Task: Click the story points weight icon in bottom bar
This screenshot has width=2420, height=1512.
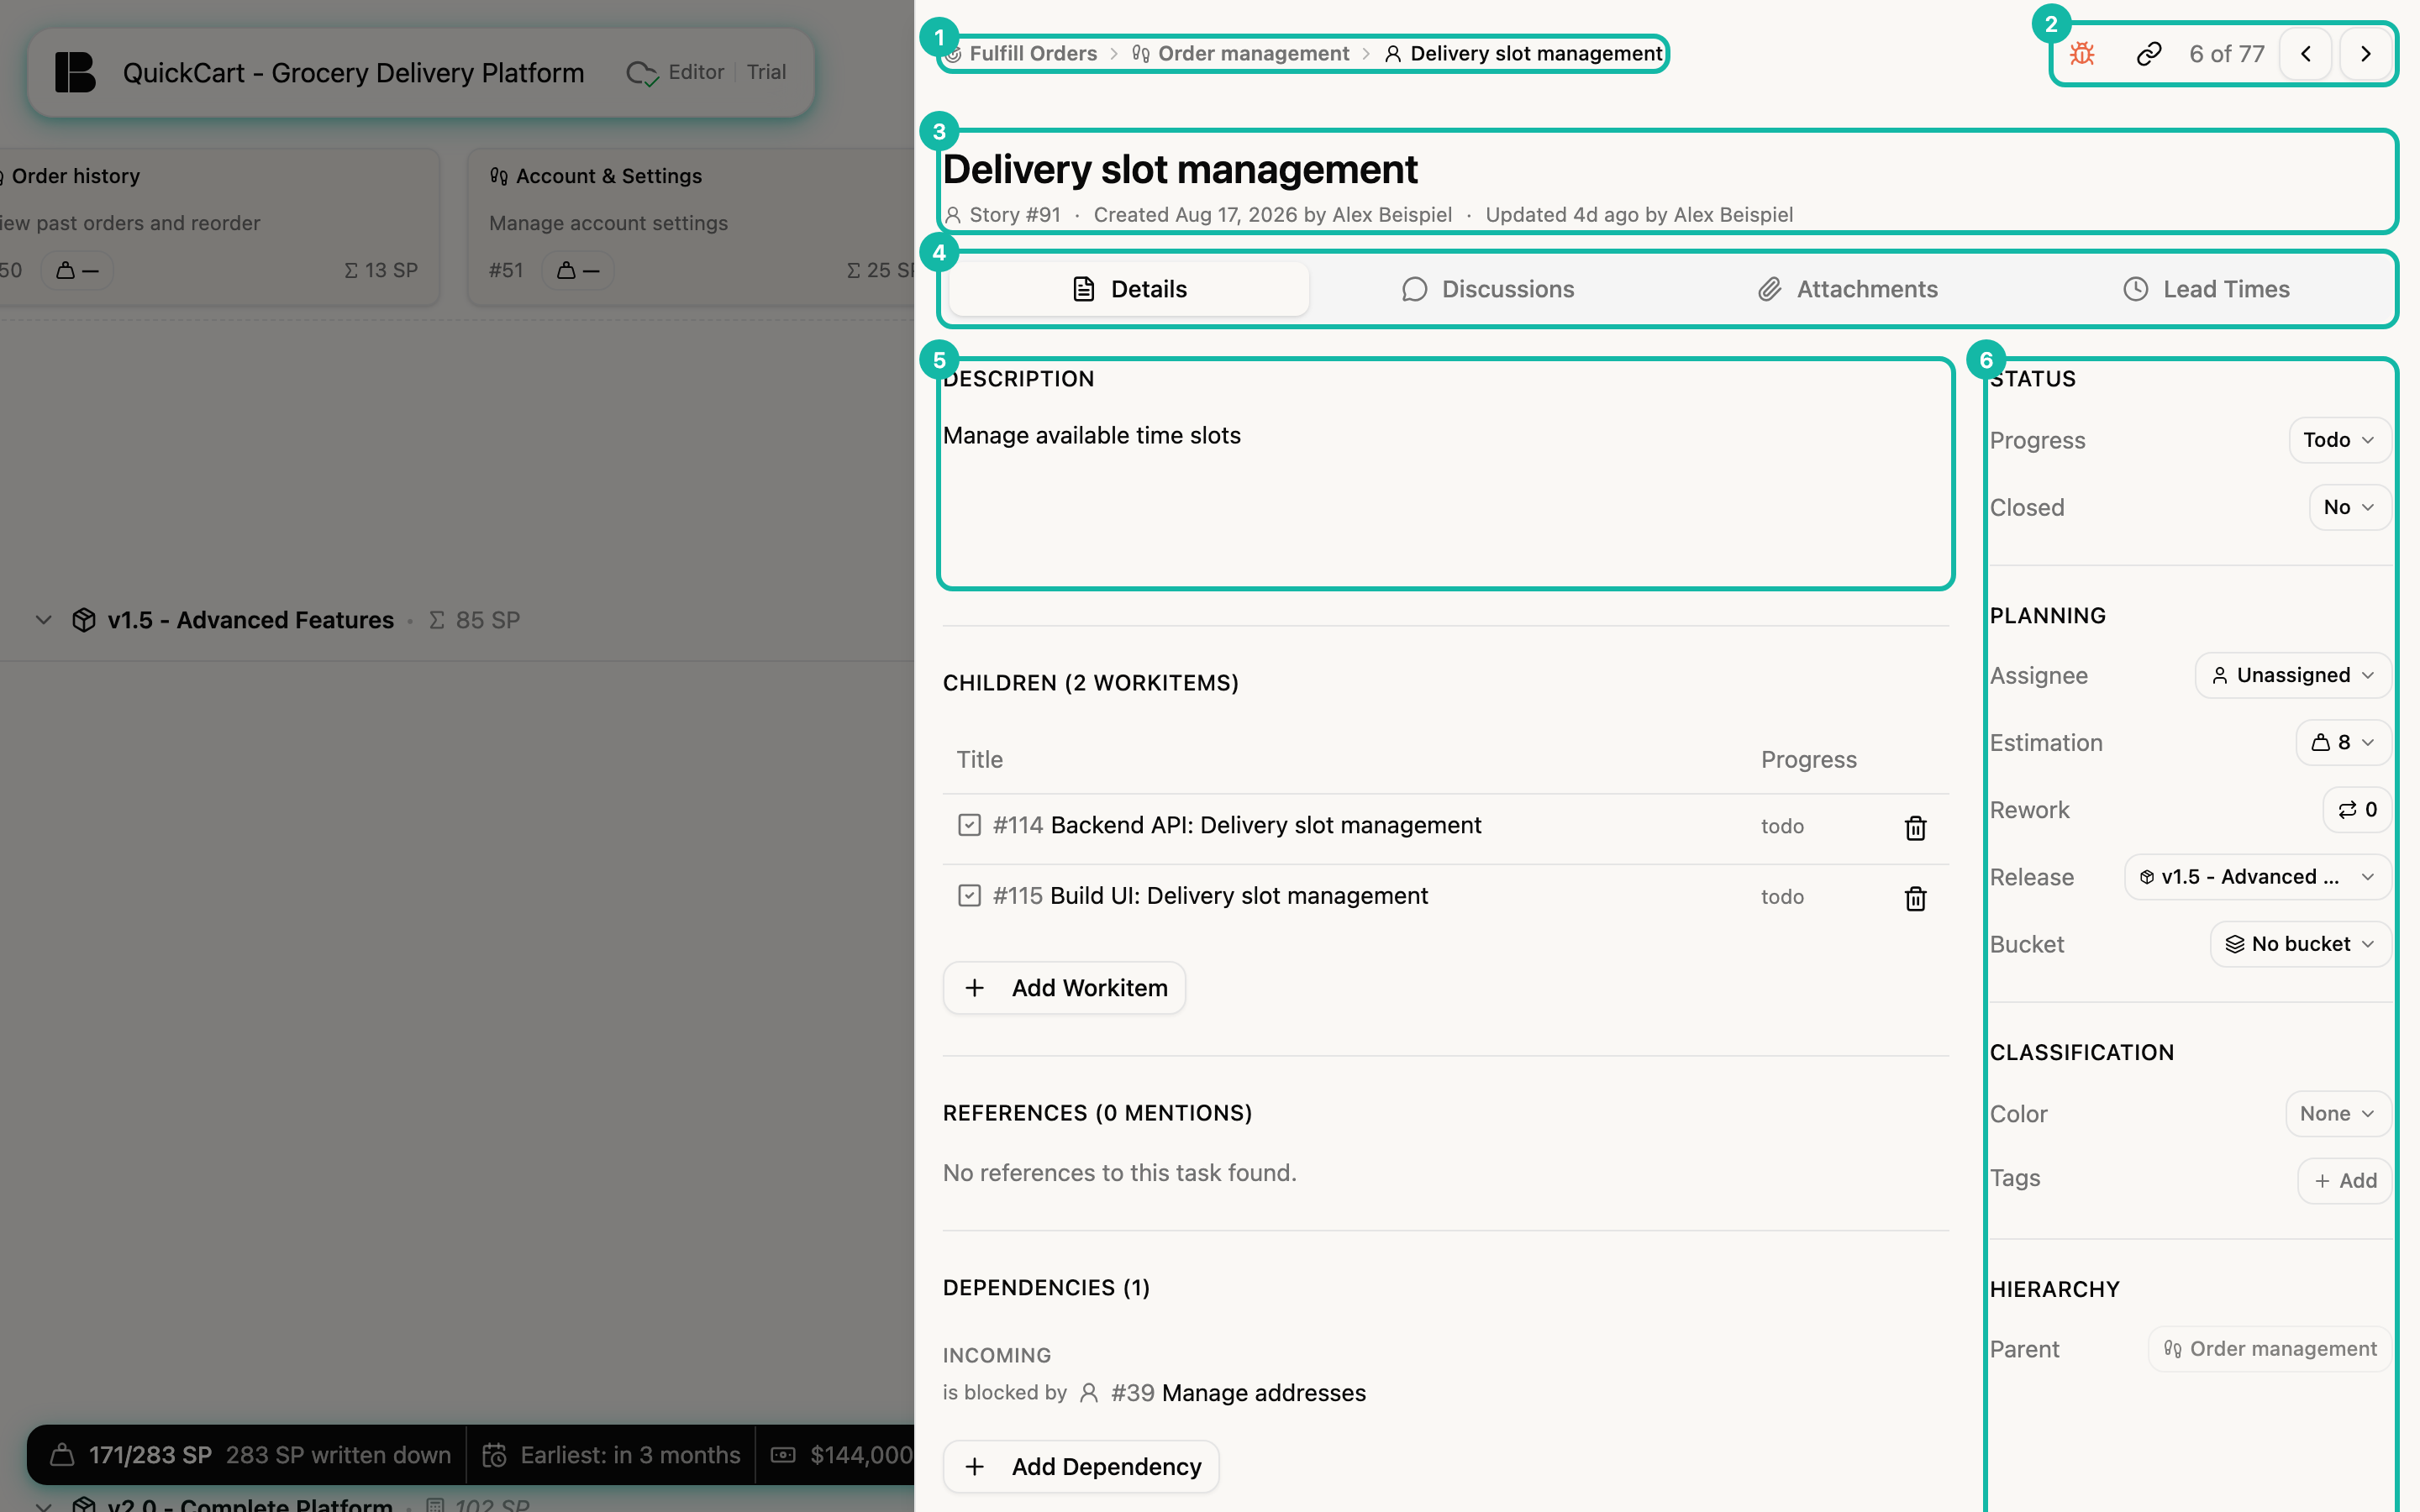Action: pyautogui.click(x=62, y=1455)
